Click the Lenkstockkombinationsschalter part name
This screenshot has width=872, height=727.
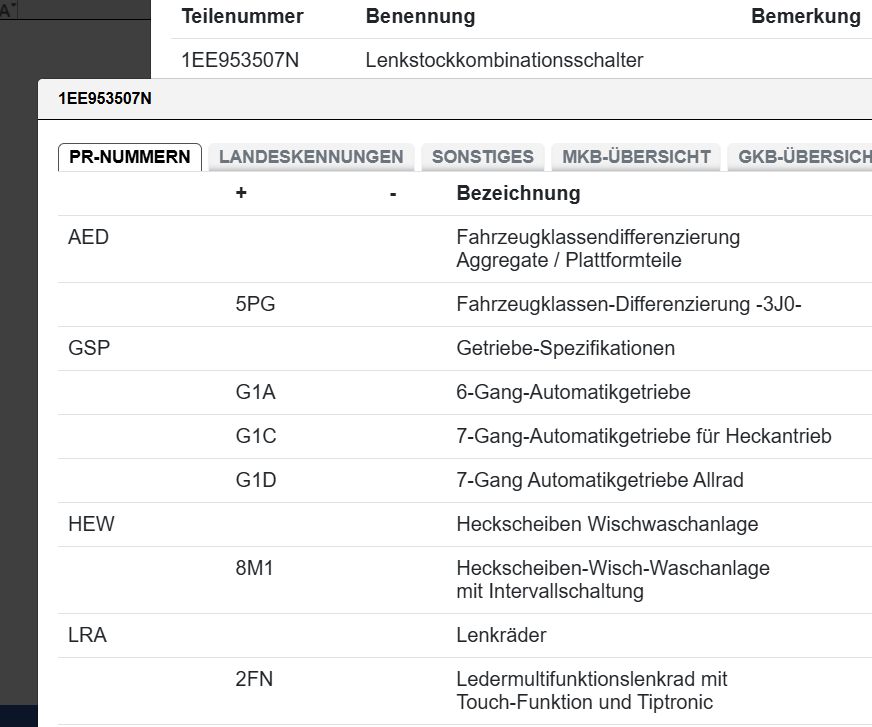point(504,60)
